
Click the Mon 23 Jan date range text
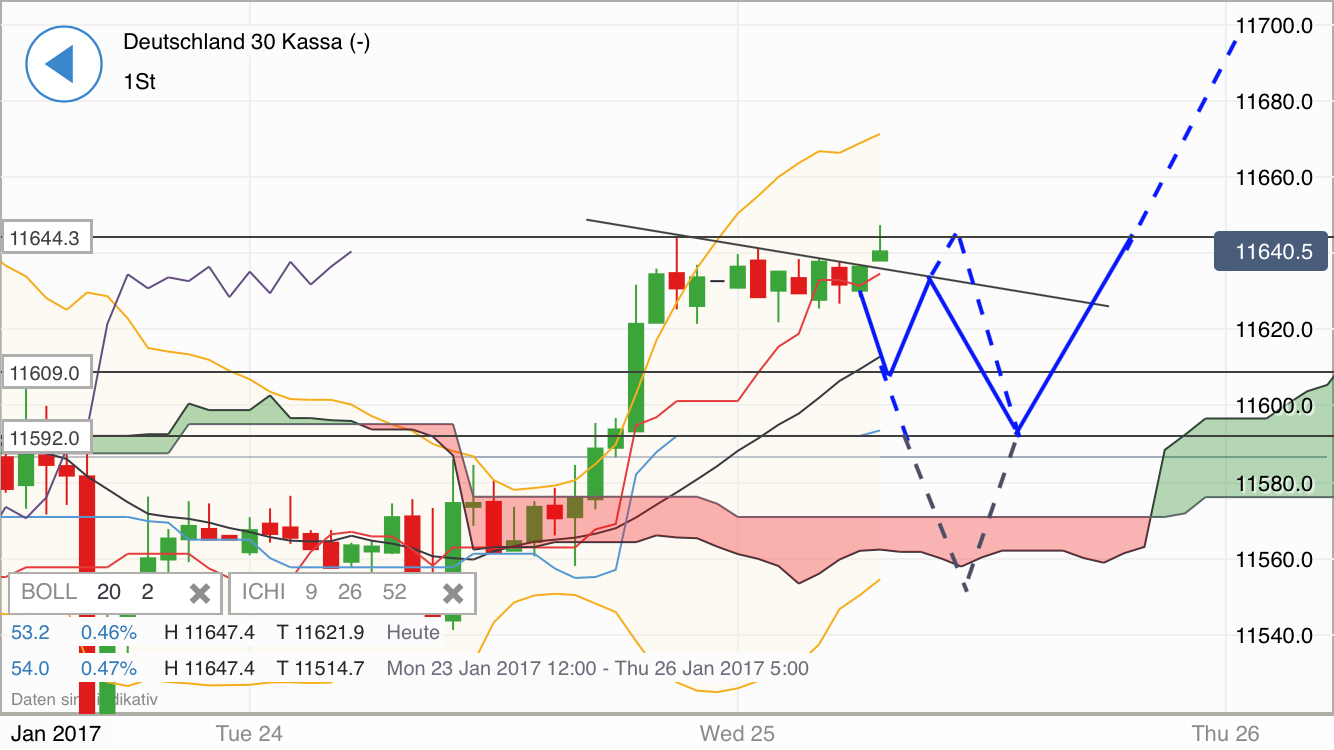tap(596, 668)
